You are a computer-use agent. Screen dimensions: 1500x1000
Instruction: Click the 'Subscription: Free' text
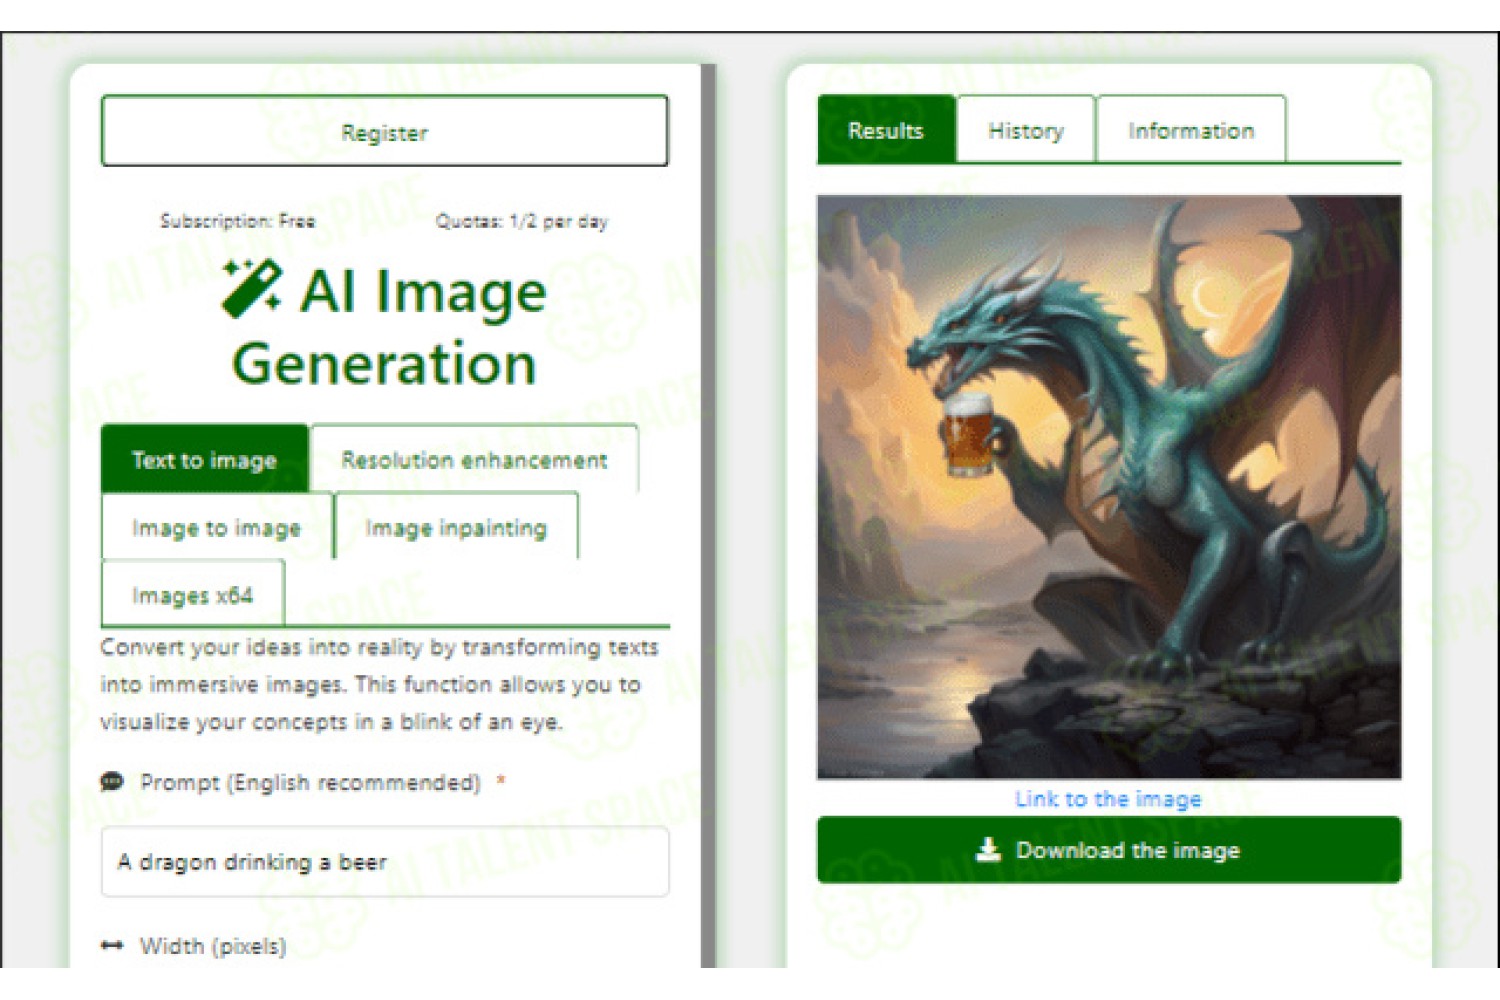click(x=238, y=221)
